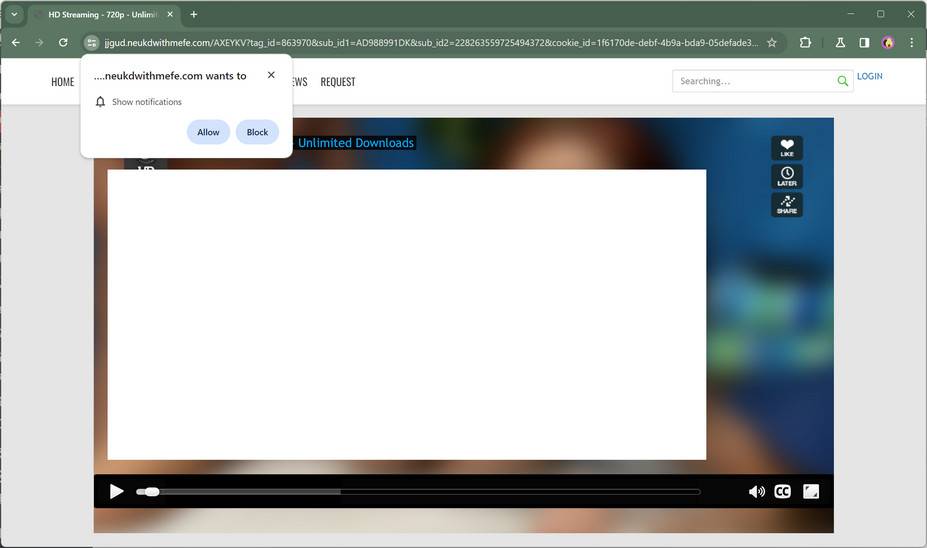Select the HD Streaming - 720p tab

click(x=105, y=14)
